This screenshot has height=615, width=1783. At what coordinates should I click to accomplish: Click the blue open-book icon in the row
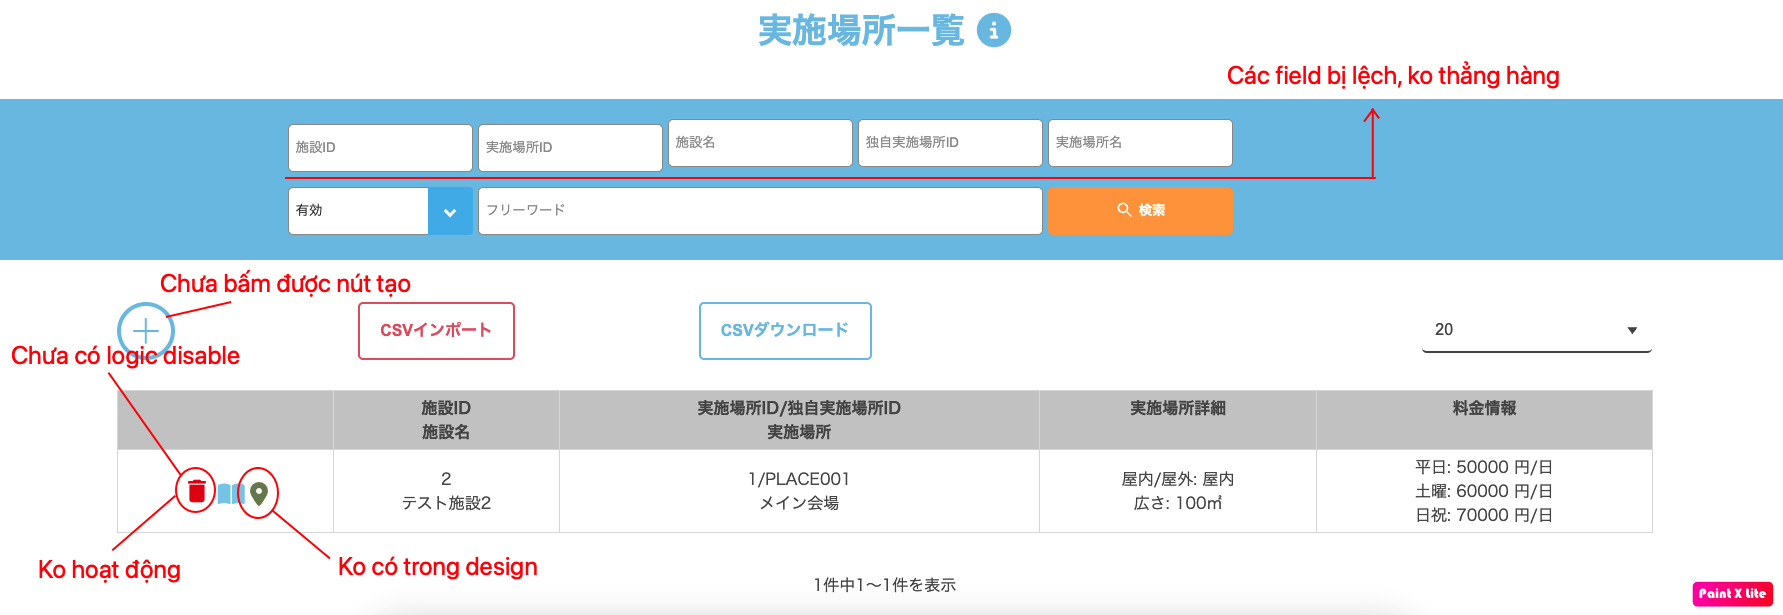(230, 493)
